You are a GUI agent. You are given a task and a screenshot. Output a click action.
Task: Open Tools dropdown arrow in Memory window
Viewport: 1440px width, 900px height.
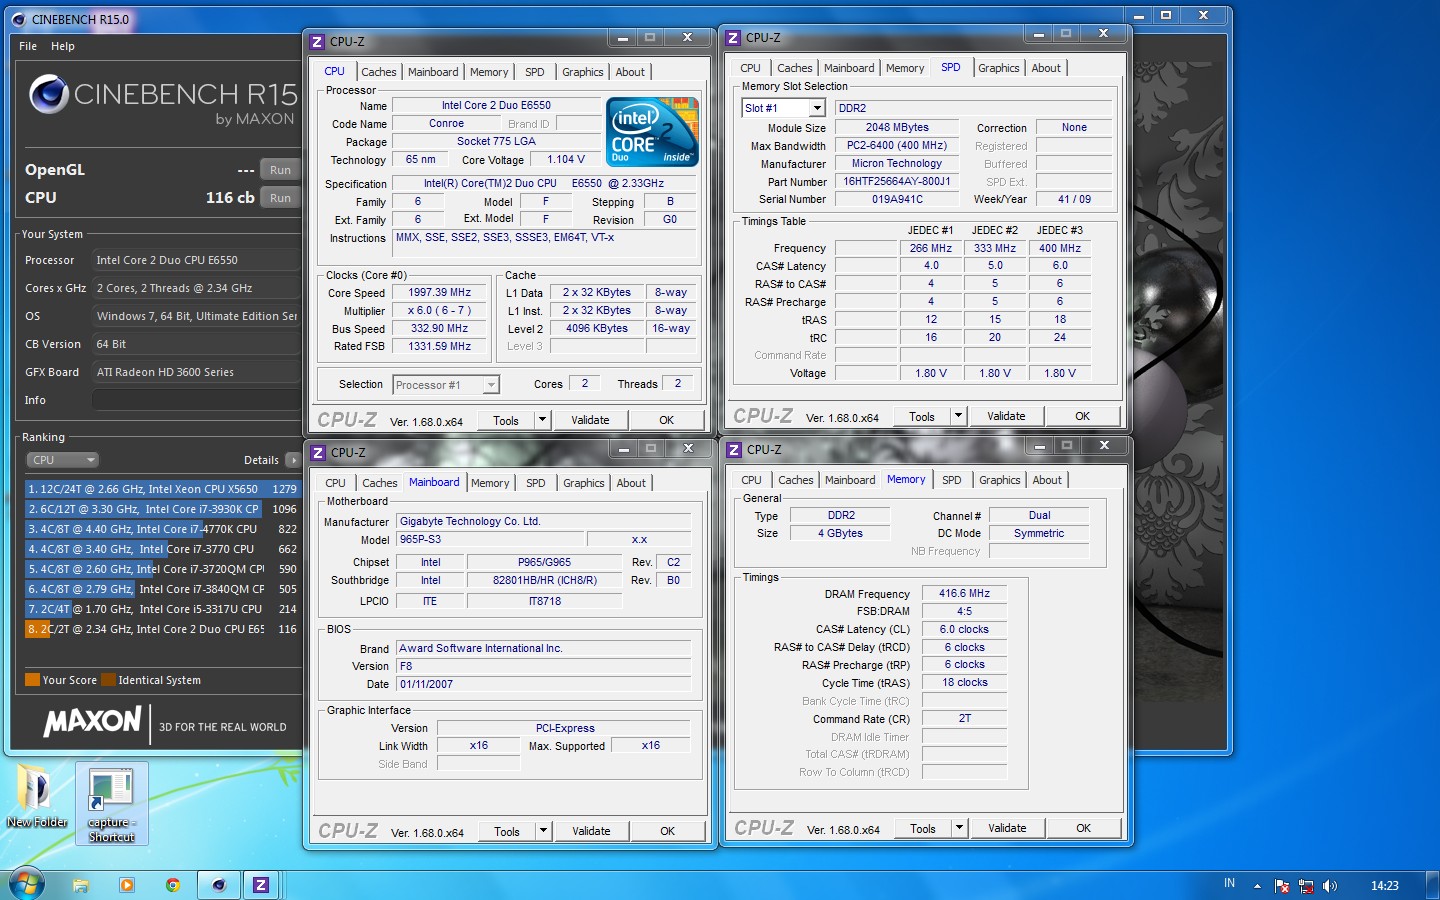coord(959,828)
